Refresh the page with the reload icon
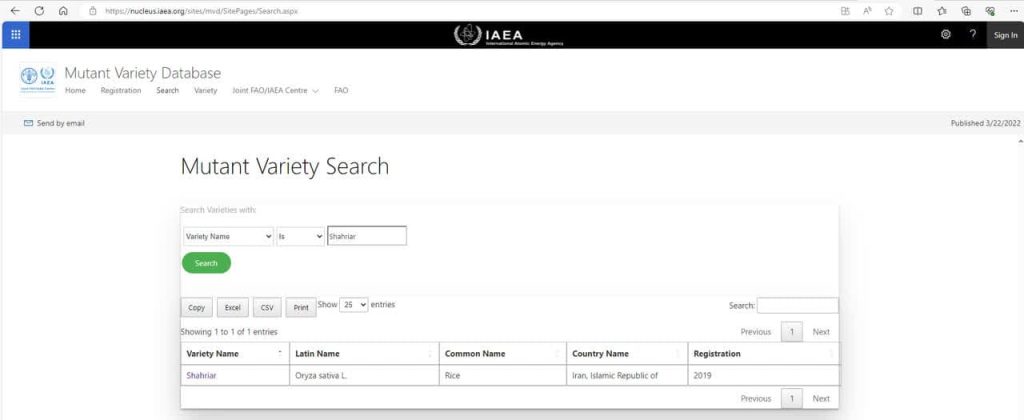The image size is (1024, 420). [x=39, y=11]
